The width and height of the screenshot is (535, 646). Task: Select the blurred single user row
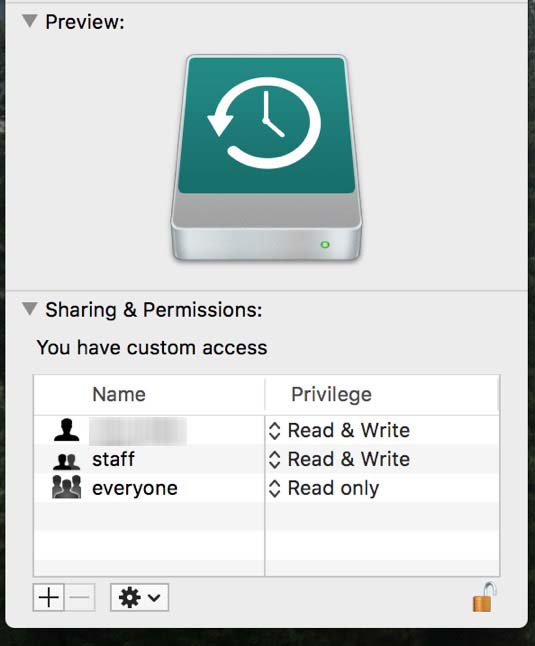click(266, 431)
